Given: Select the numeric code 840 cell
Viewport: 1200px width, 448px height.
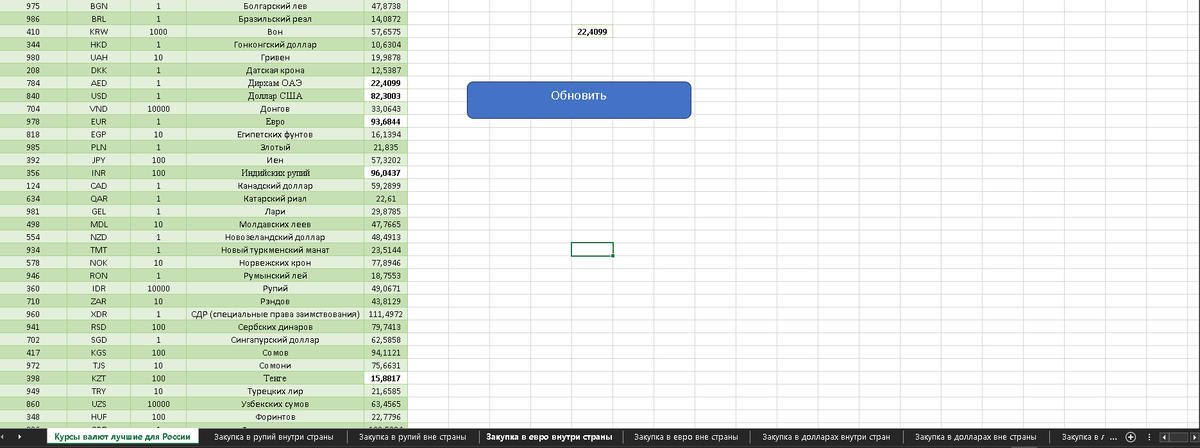Looking at the screenshot, I should [x=34, y=96].
